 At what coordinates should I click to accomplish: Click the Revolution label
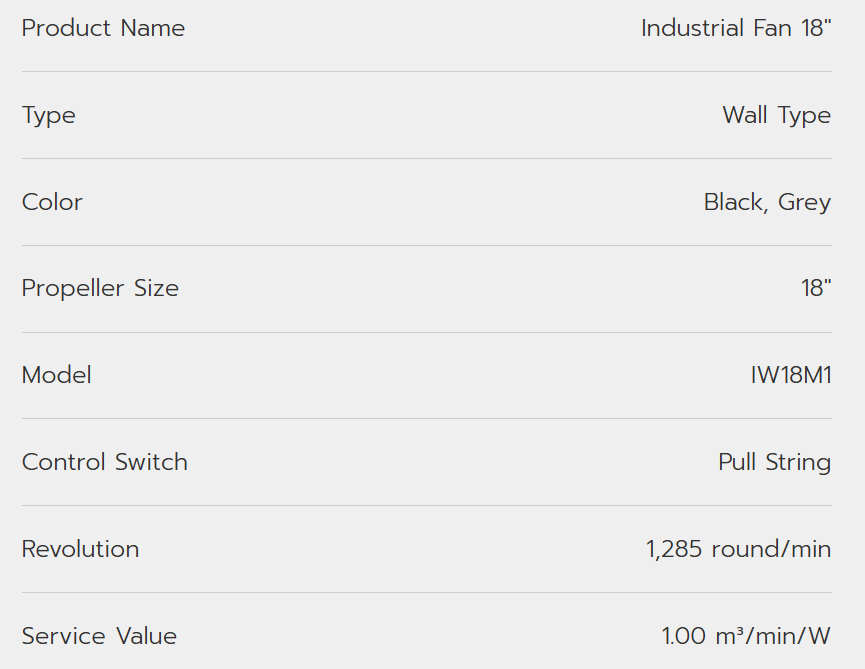[80, 549]
